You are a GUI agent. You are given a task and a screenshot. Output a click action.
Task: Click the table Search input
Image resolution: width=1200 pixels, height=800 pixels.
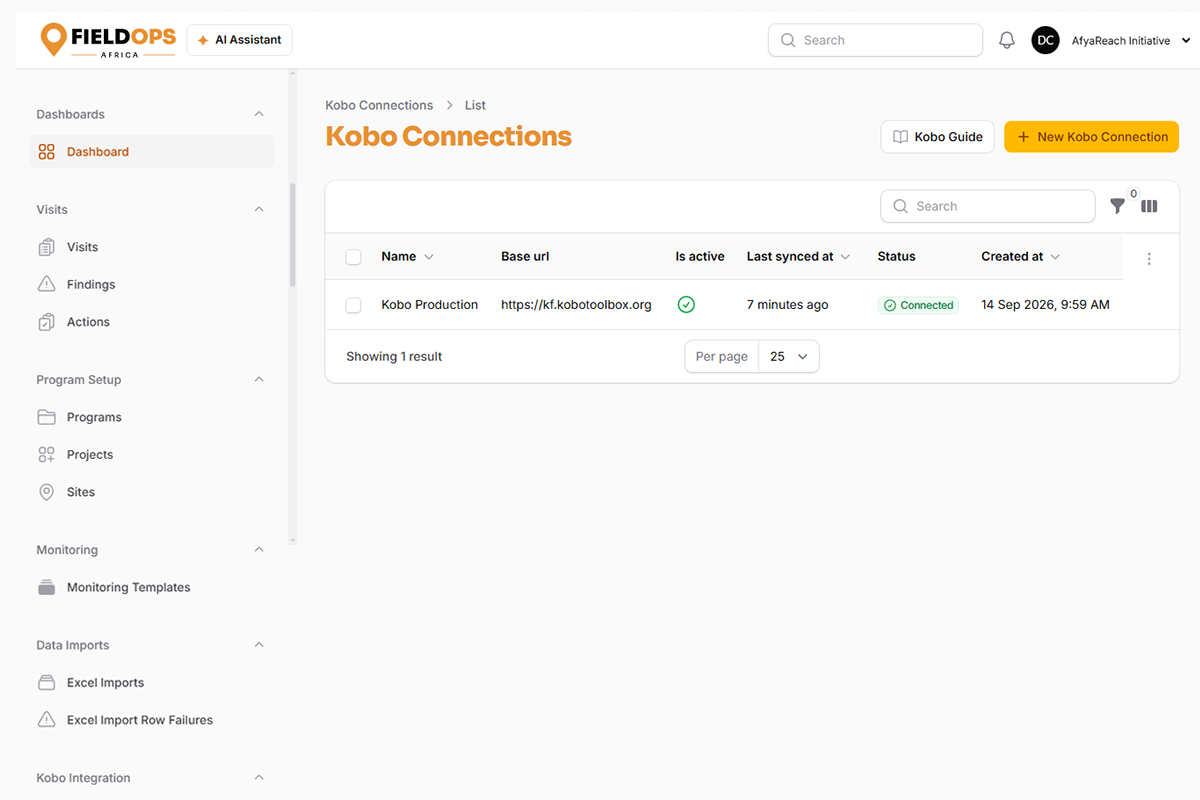click(988, 206)
